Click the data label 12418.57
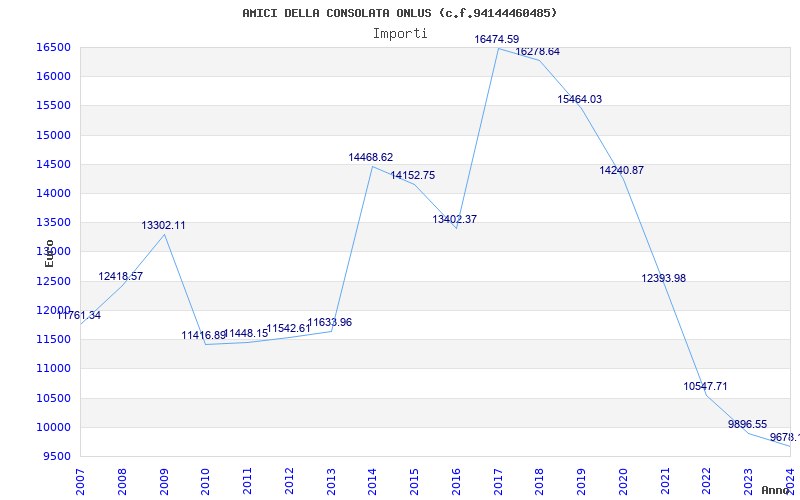The width and height of the screenshot is (800, 500). [x=120, y=277]
